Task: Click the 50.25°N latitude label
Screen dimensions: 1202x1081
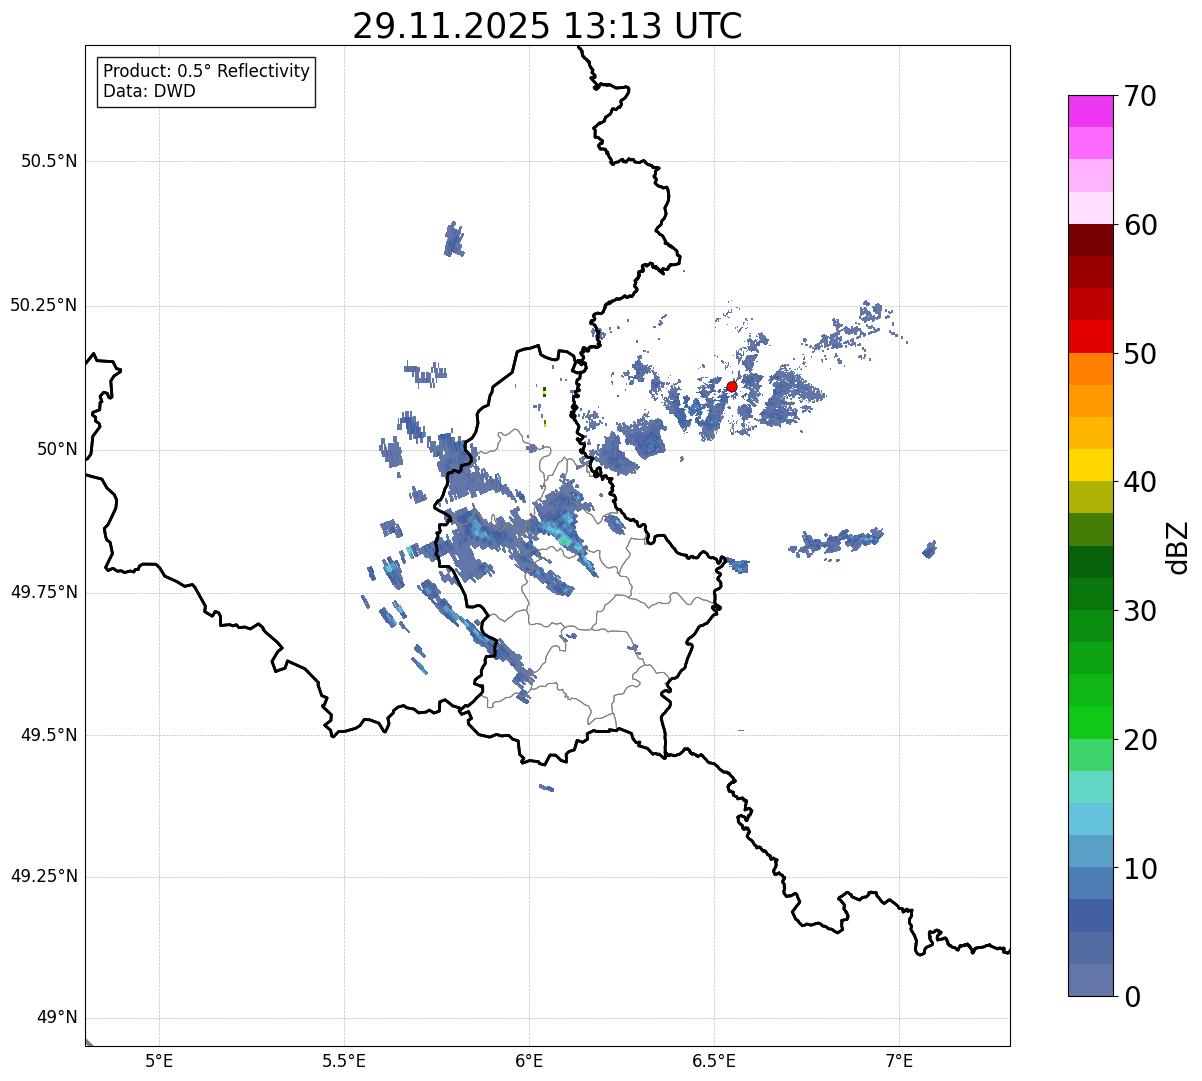Action: pyautogui.click(x=44, y=305)
